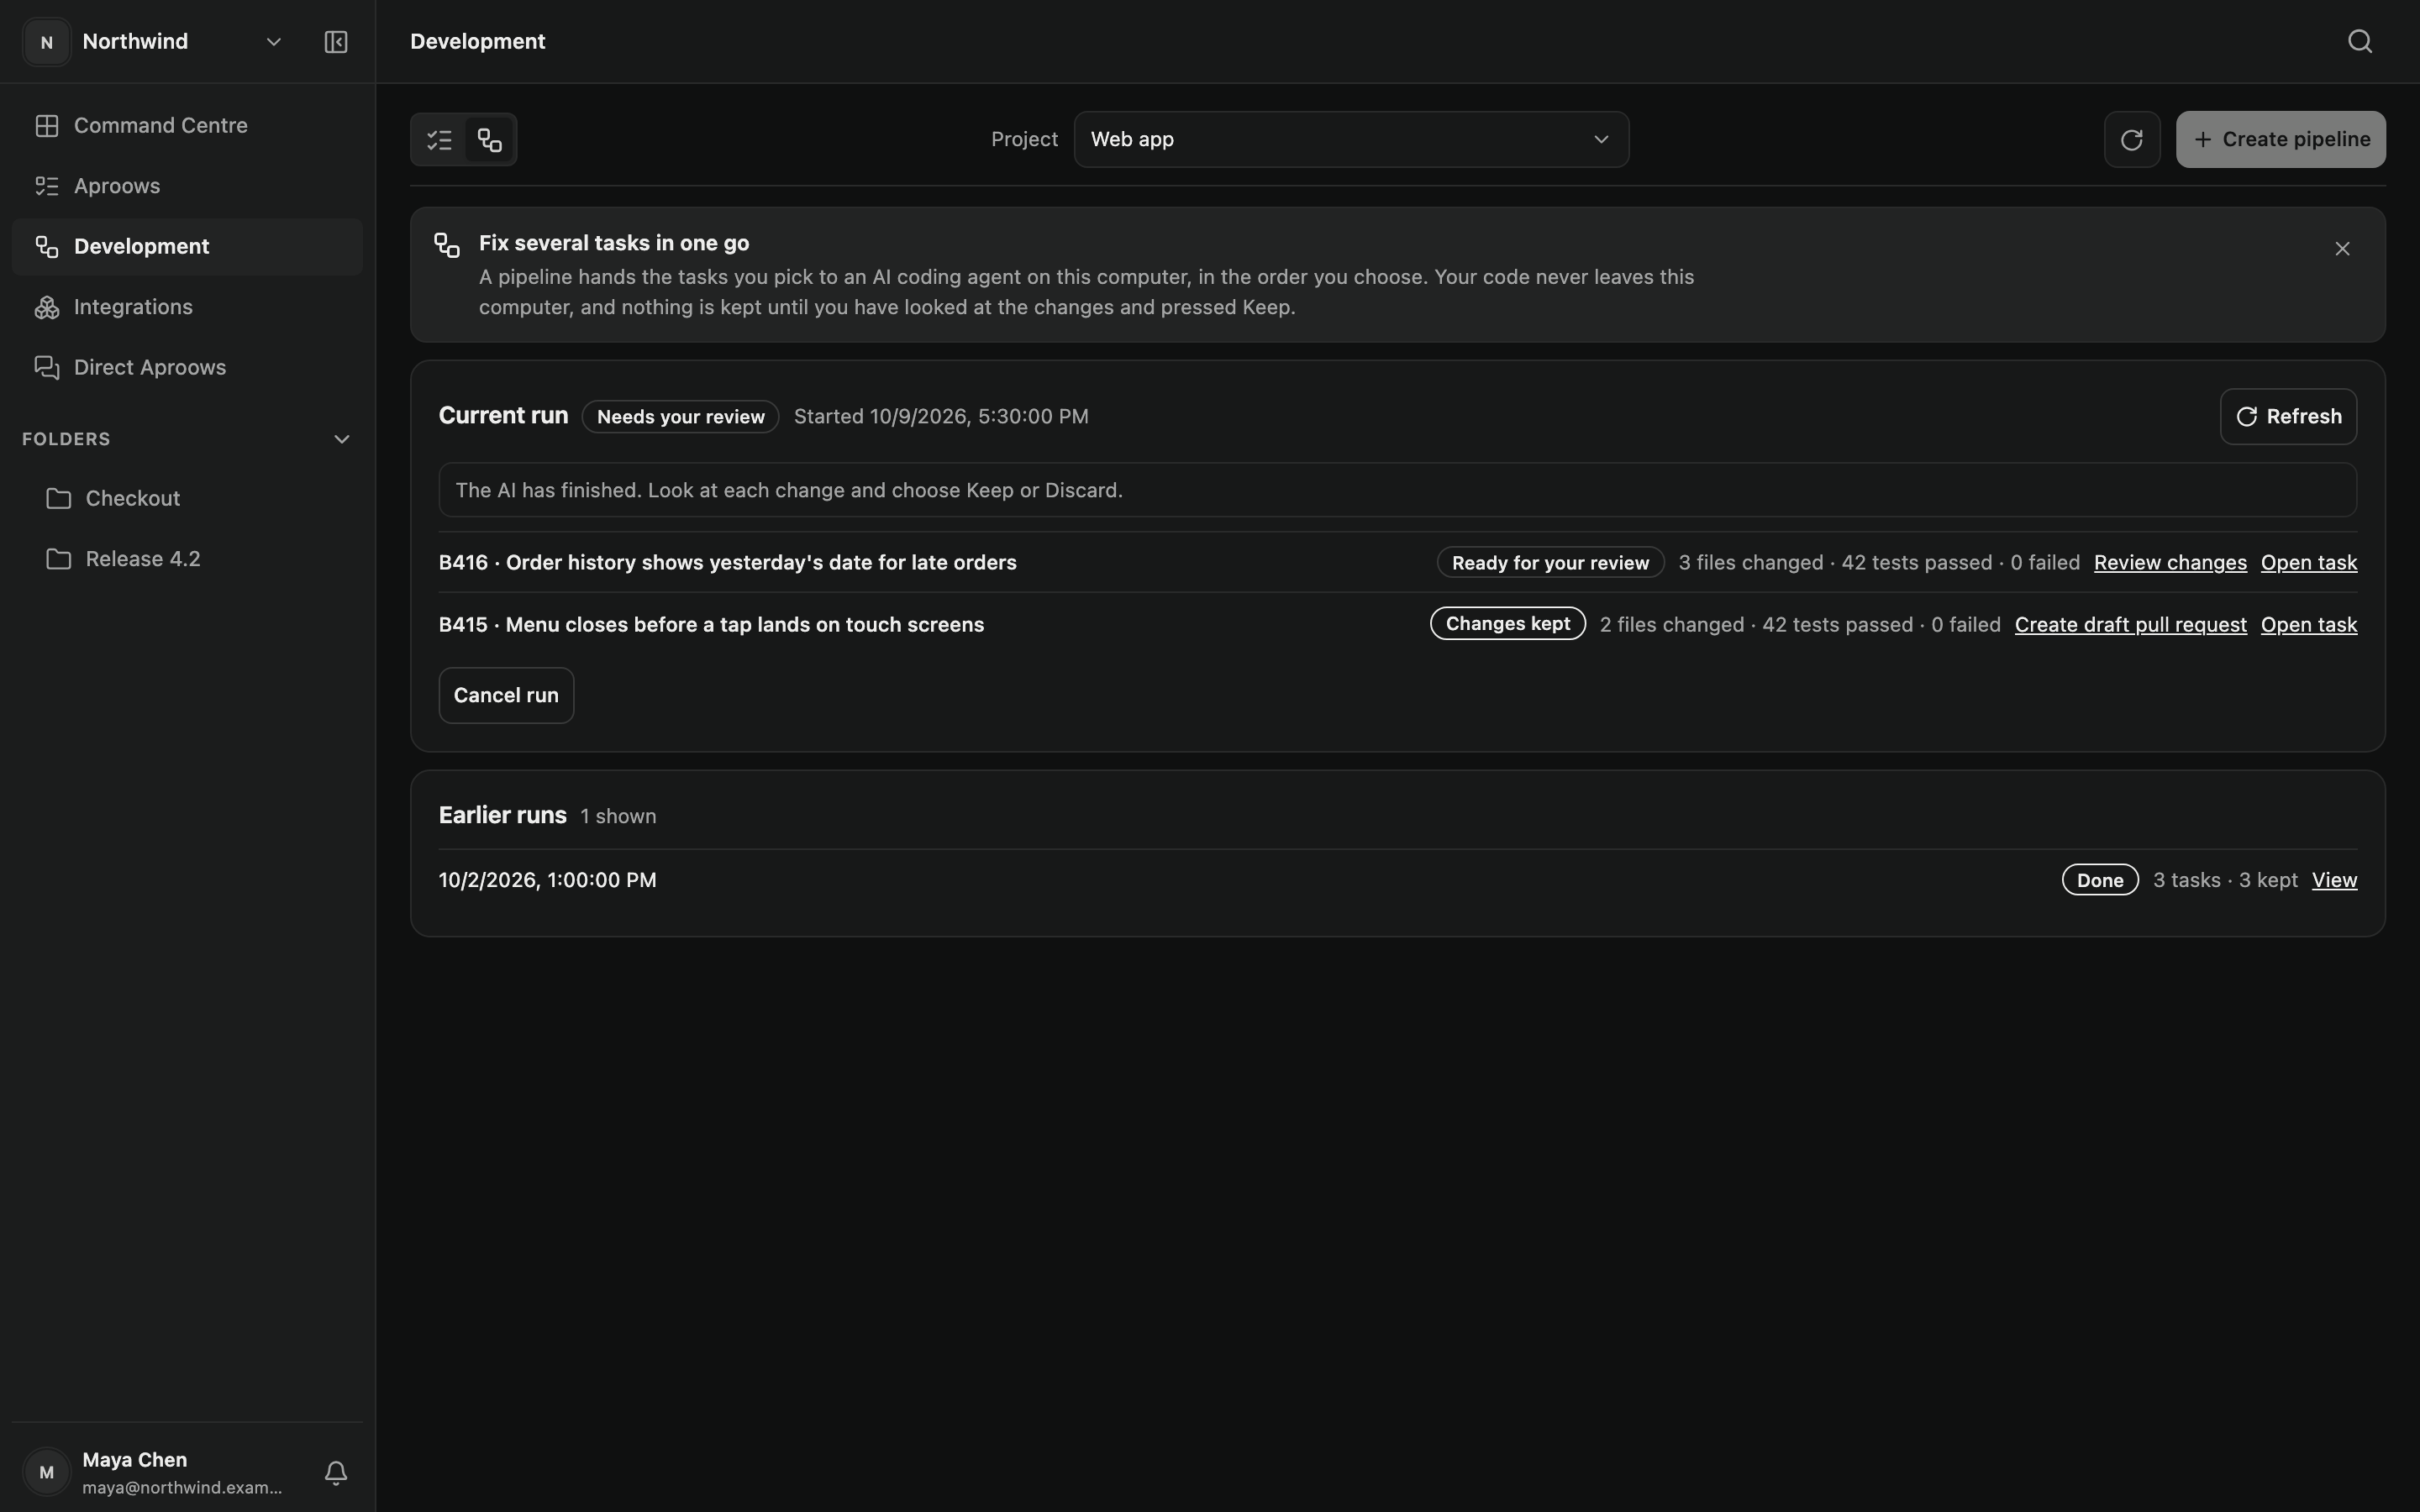Open task link for B416
Screen dimensions: 2420x1512
(2308, 563)
